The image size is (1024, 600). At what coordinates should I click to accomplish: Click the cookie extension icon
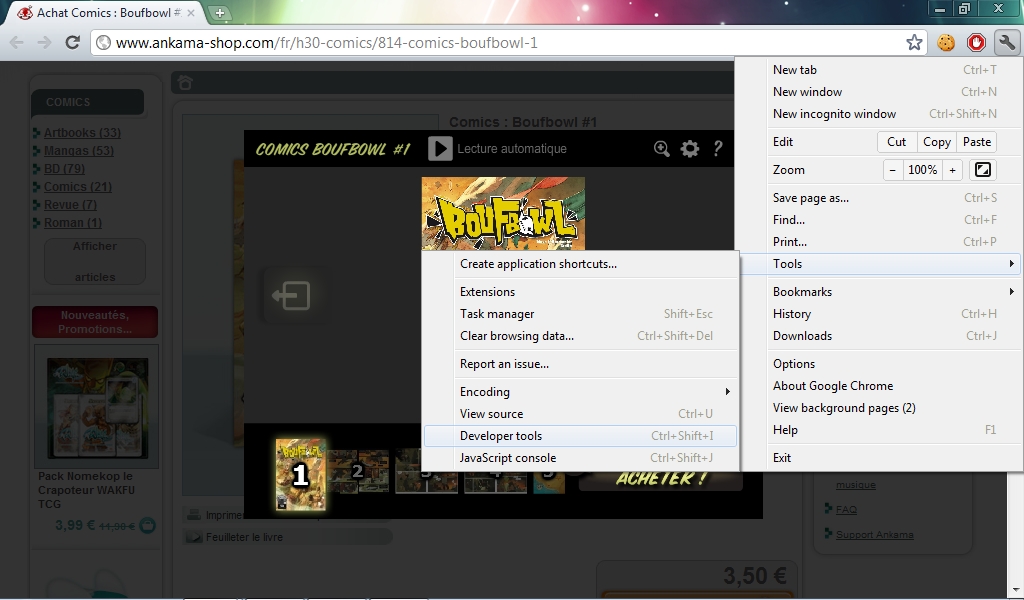946,43
